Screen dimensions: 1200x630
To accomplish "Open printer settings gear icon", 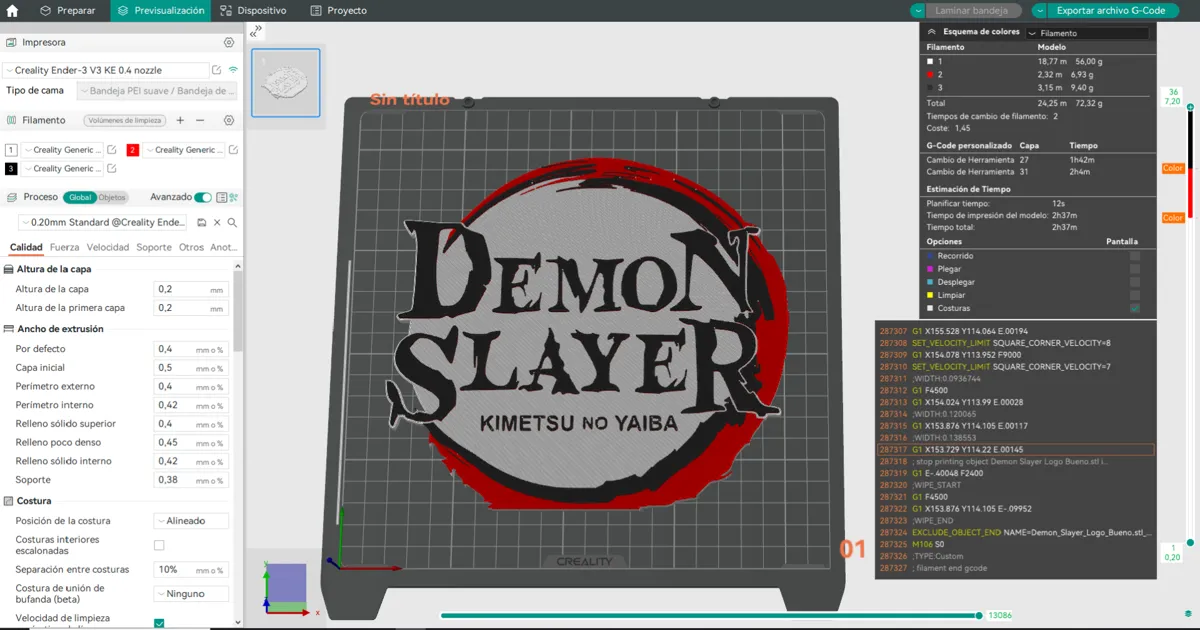I will tap(229, 43).
